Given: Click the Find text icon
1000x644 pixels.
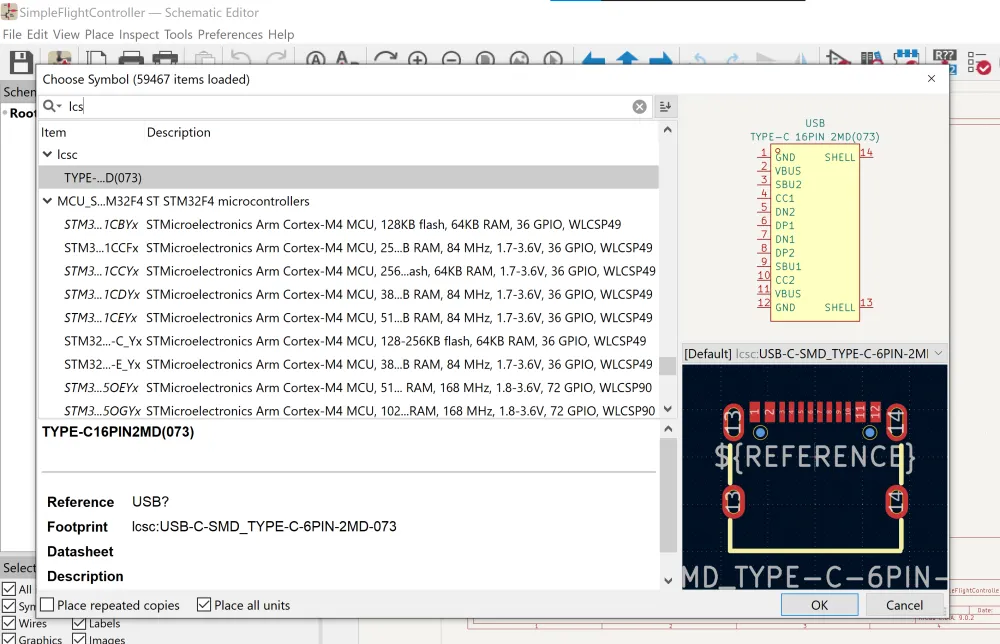Looking at the screenshot, I should click(316, 61).
